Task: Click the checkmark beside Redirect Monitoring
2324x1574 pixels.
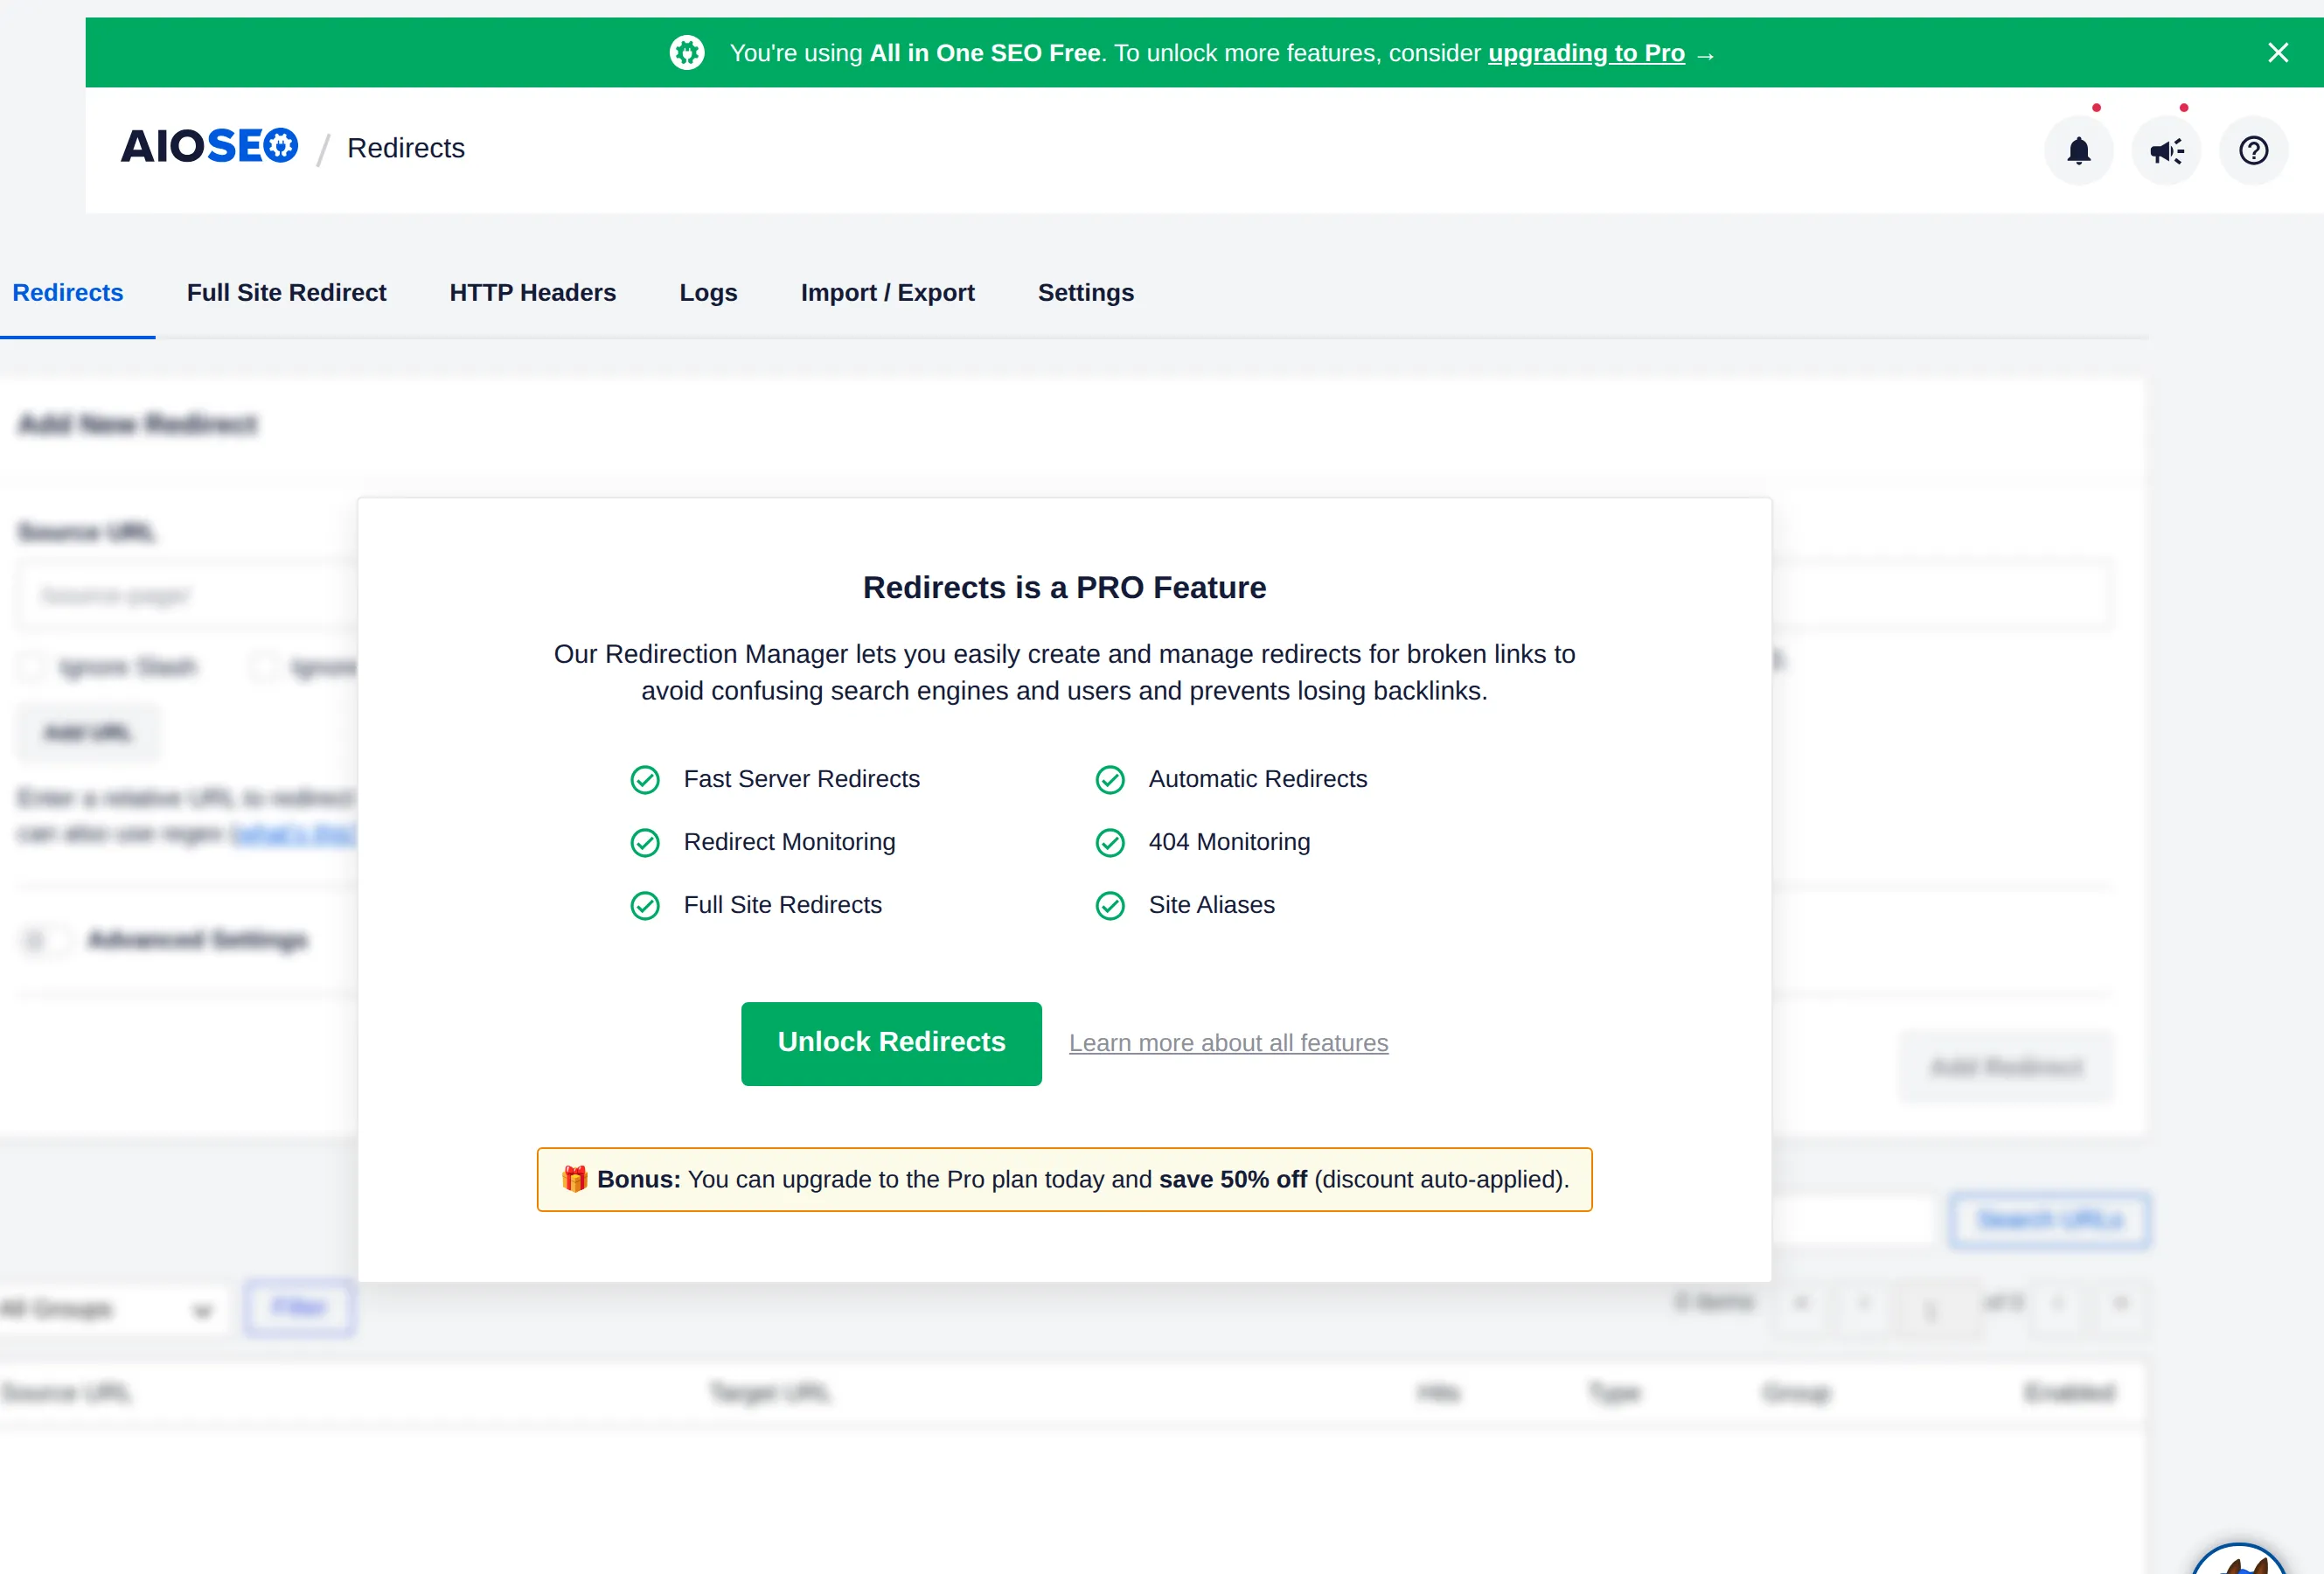Action: click(645, 842)
